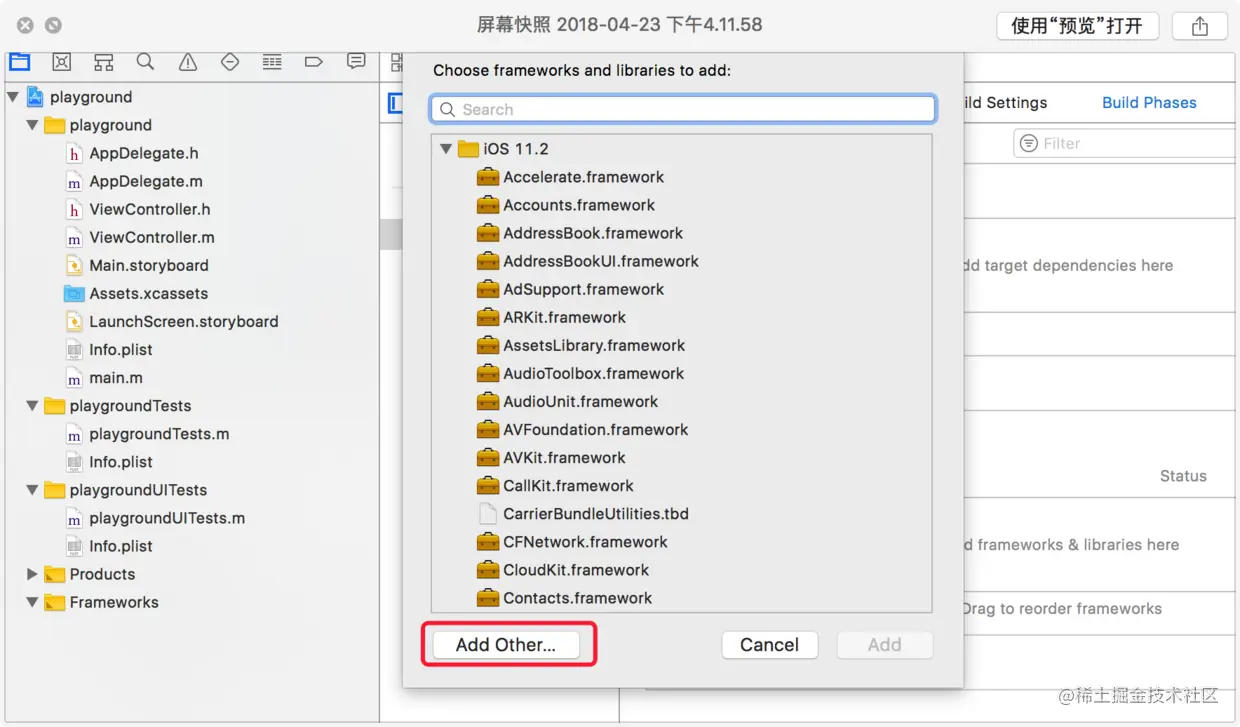Select playgroundTests.m file
The height and width of the screenshot is (727, 1240).
point(159,434)
